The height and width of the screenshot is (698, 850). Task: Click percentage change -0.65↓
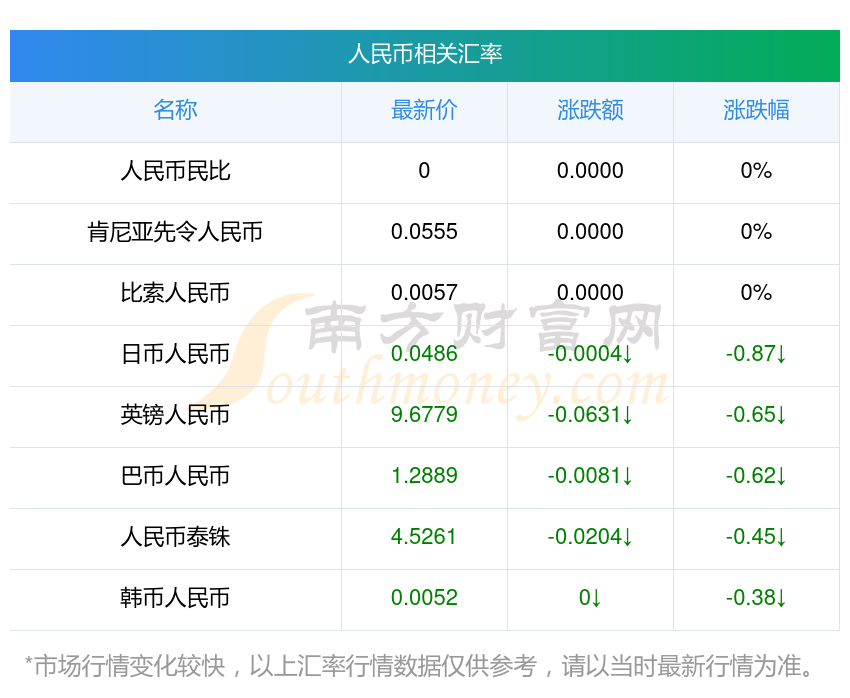click(x=756, y=415)
